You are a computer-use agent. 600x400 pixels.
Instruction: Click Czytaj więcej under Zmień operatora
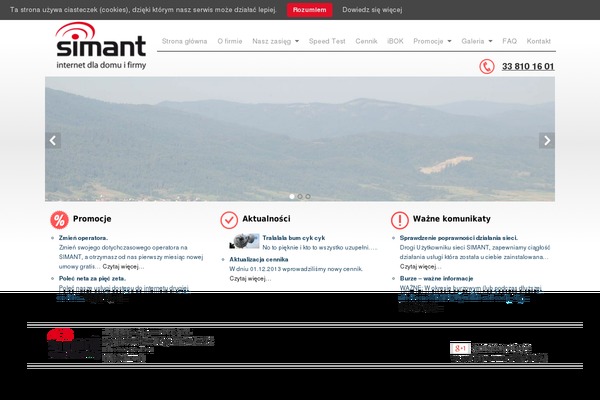pos(123,266)
